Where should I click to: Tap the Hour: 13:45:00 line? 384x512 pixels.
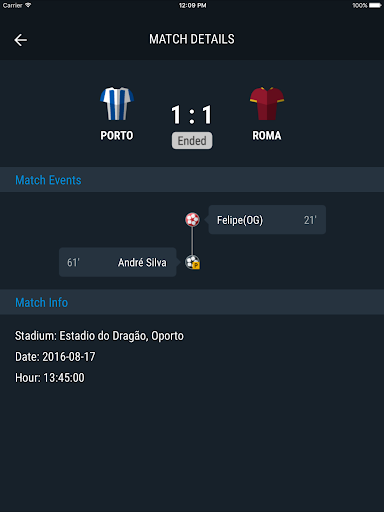pyautogui.click(x=50, y=378)
